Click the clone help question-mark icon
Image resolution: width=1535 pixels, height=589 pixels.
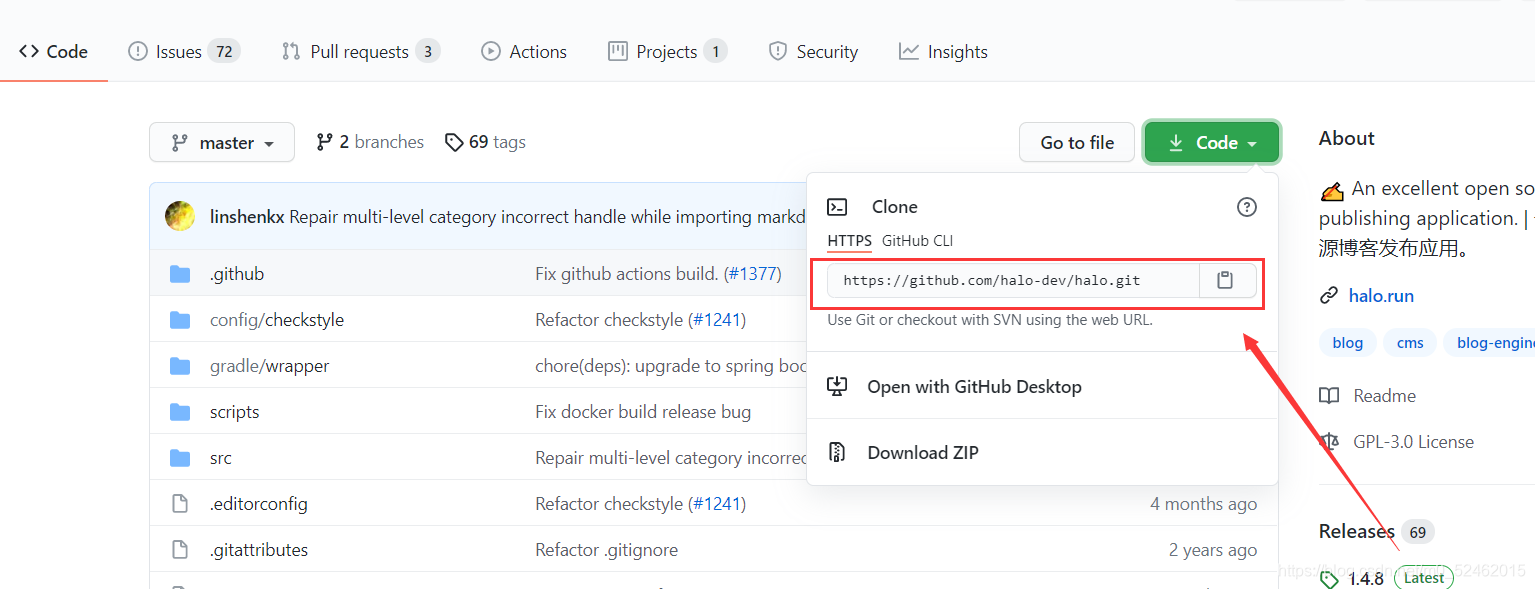tap(1247, 207)
